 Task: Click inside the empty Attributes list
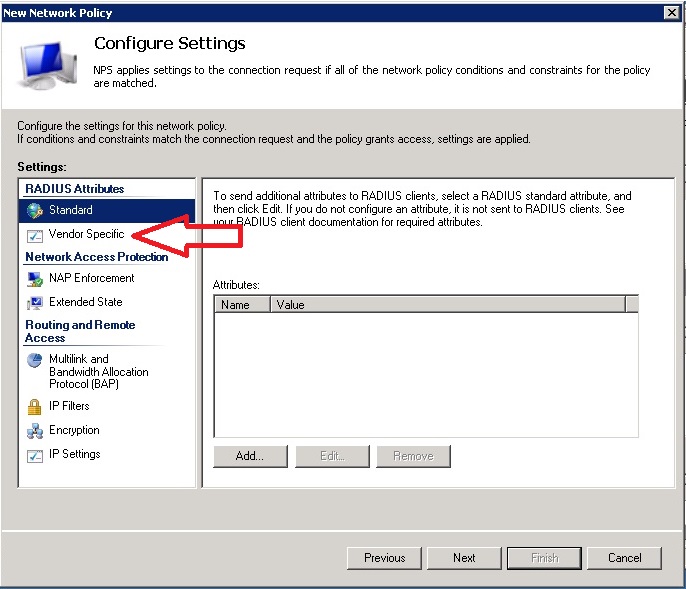point(425,375)
